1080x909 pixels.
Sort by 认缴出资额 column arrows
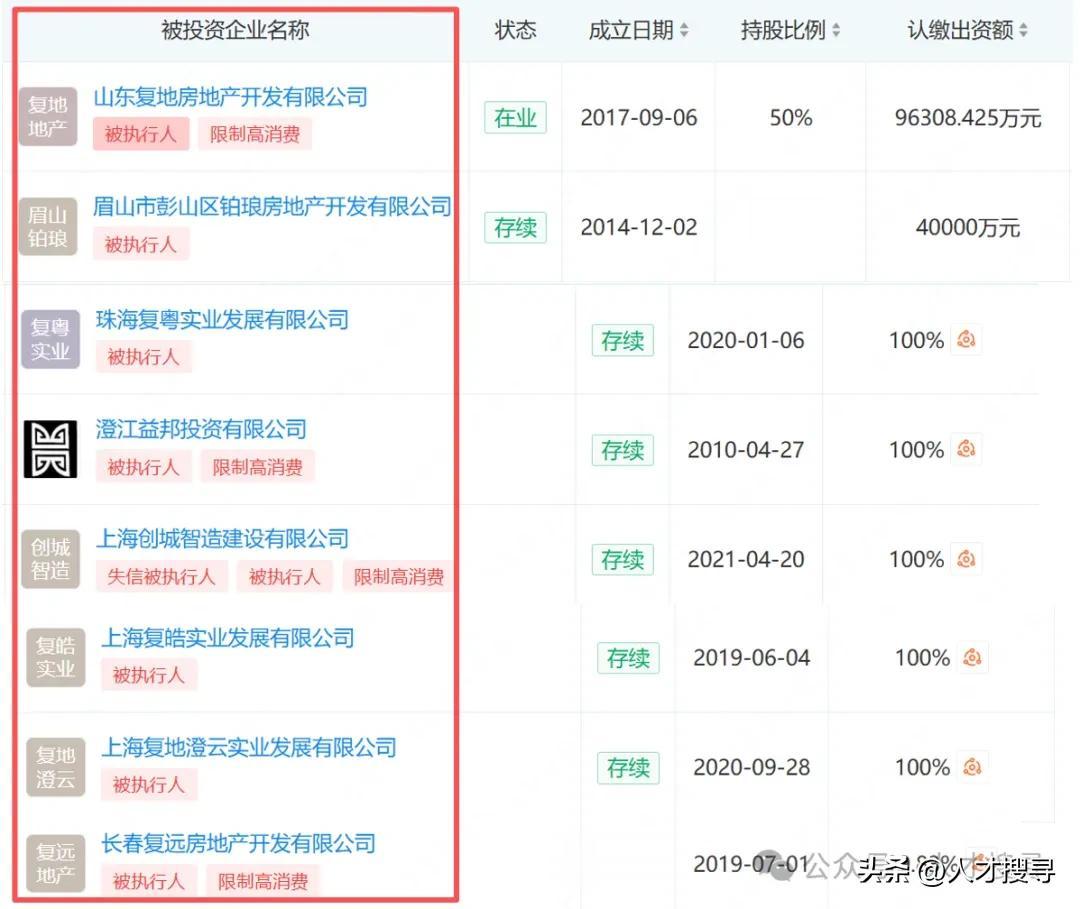coord(1024,30)
